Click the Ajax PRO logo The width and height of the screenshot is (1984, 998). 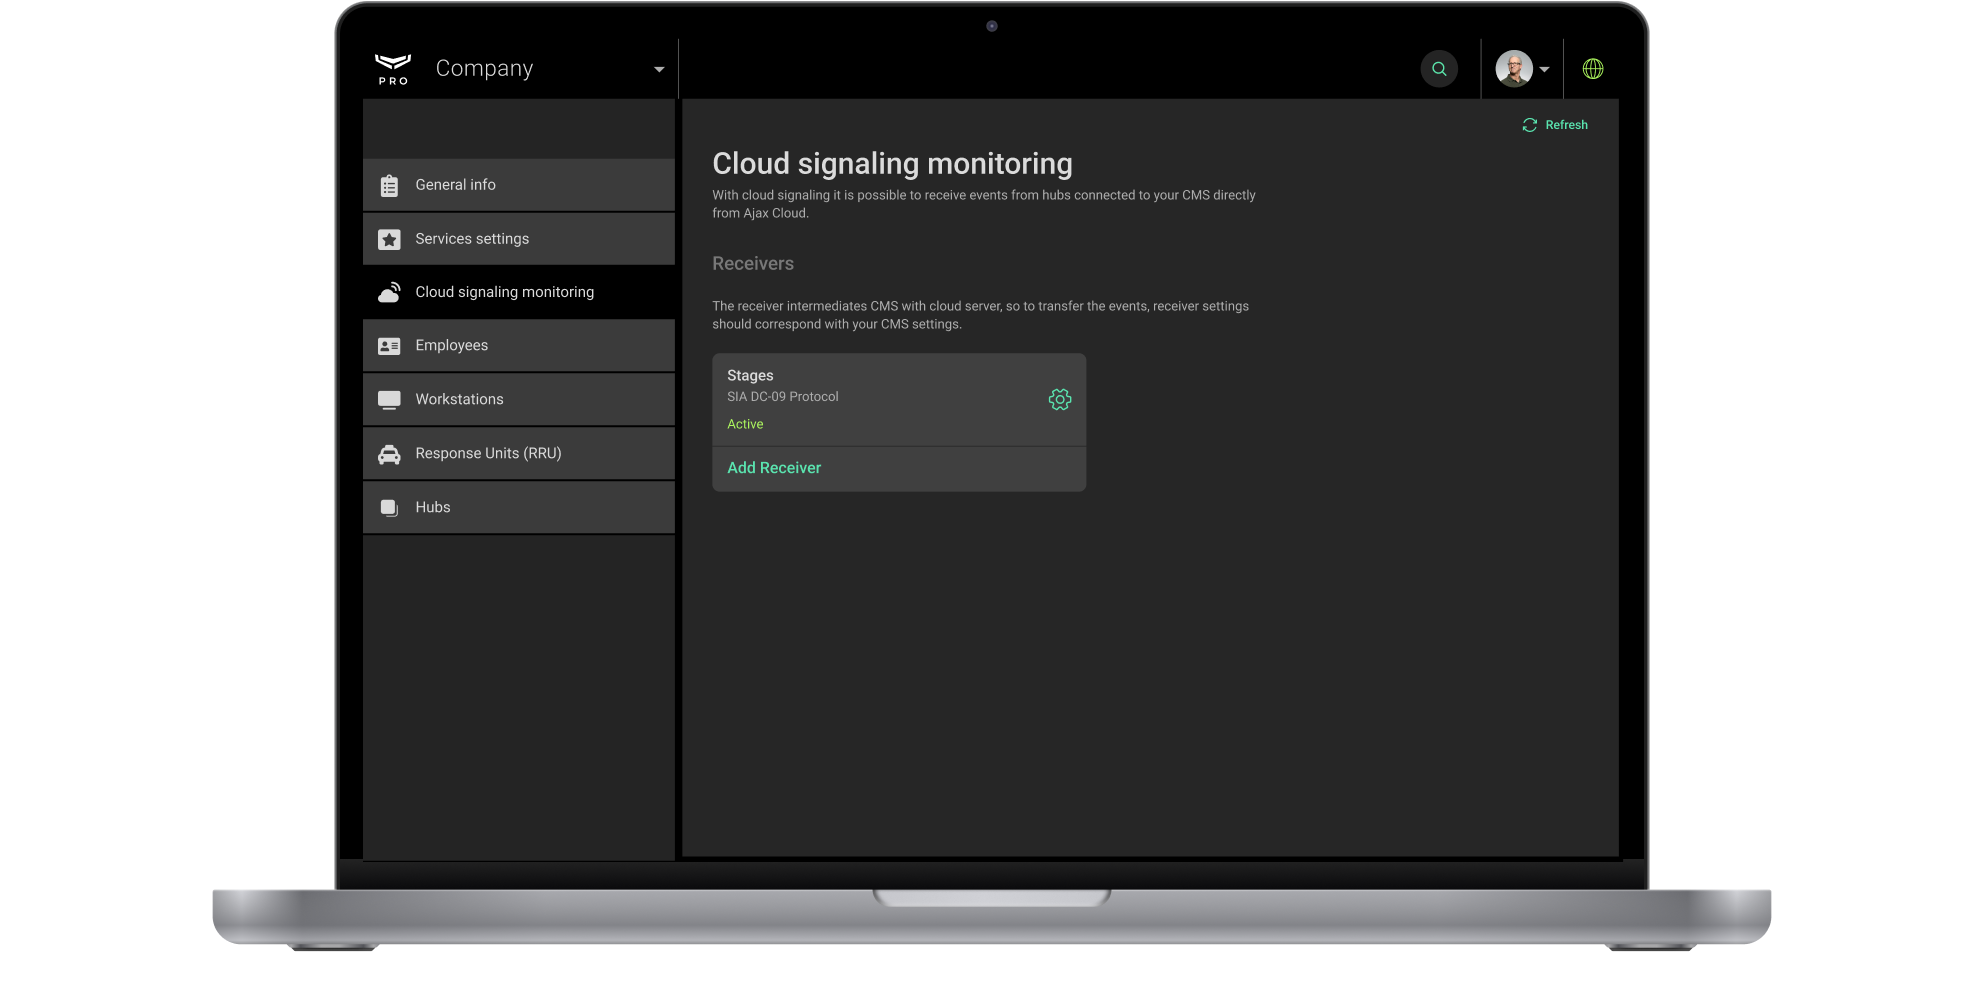(x=393, y=69)
